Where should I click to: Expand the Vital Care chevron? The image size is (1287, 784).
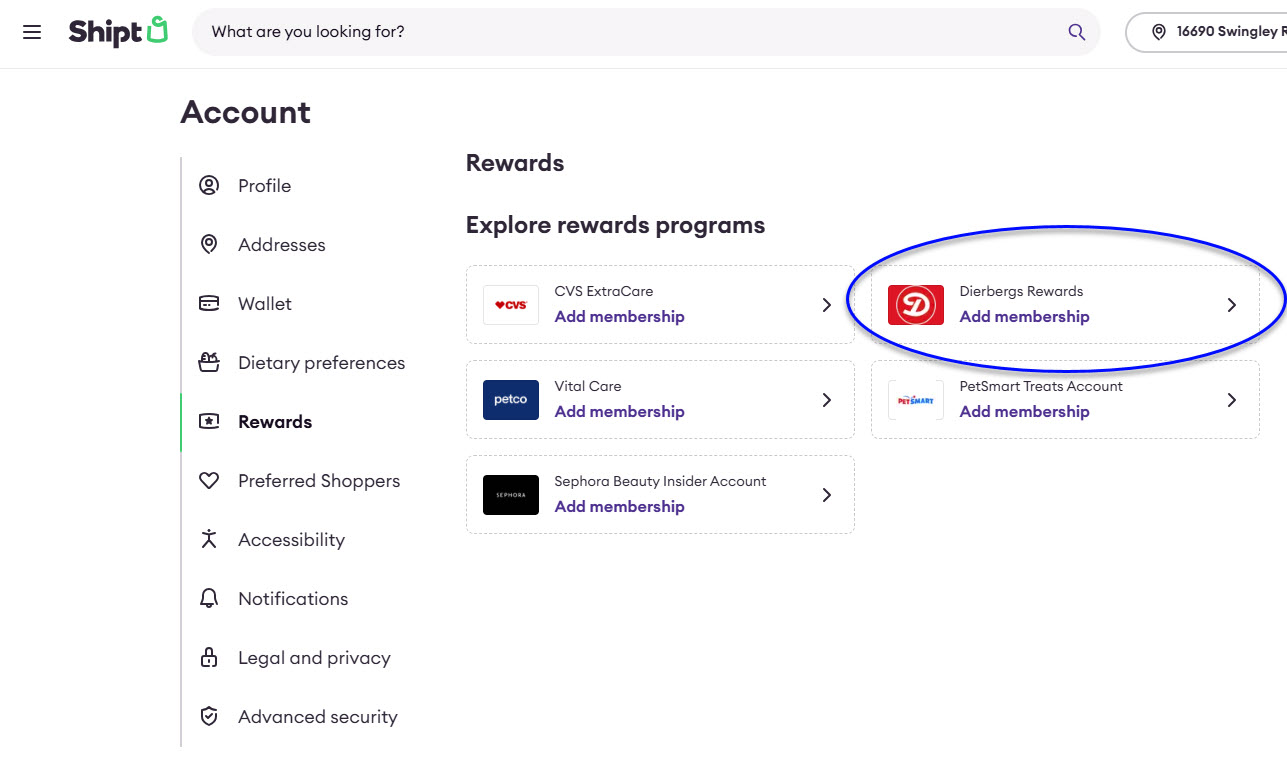pos(827,400)
